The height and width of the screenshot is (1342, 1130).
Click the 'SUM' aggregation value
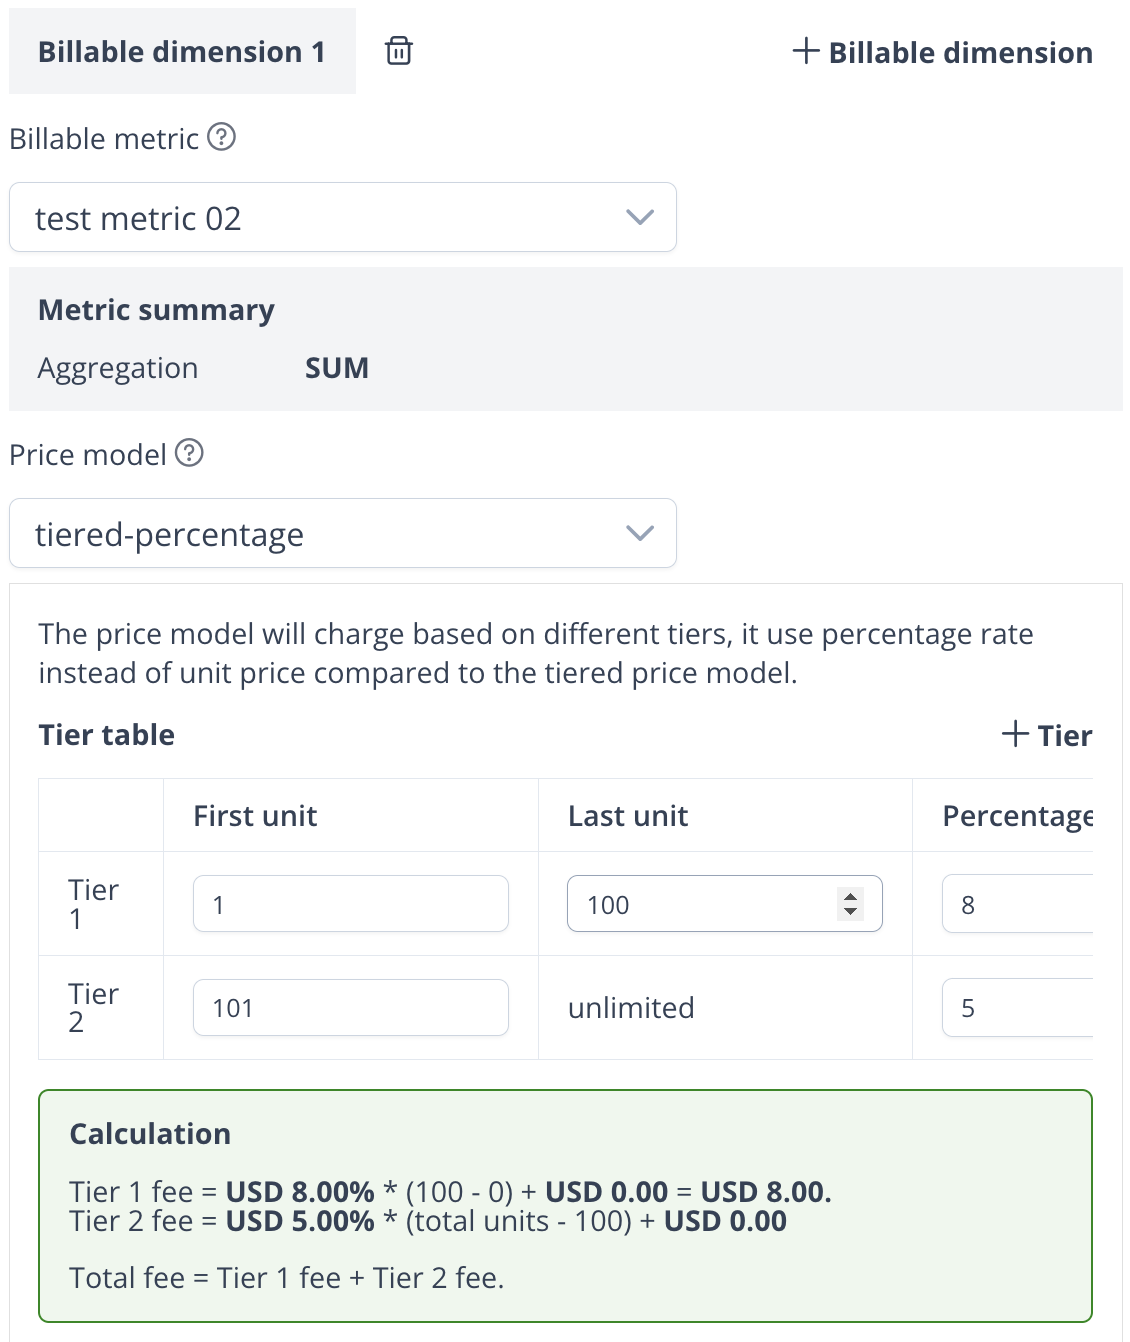337,368
